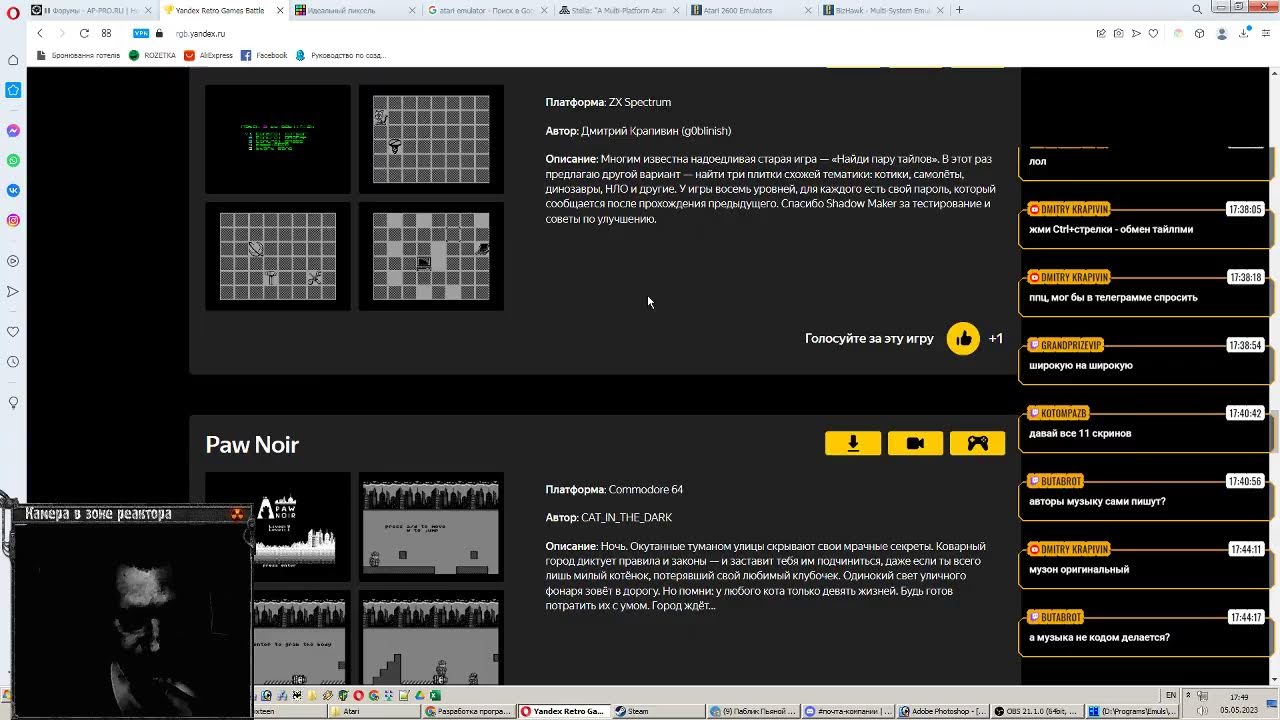
Task: Switch to the BizHawk Multi-System Emulator tab
Action: [883, 10]
